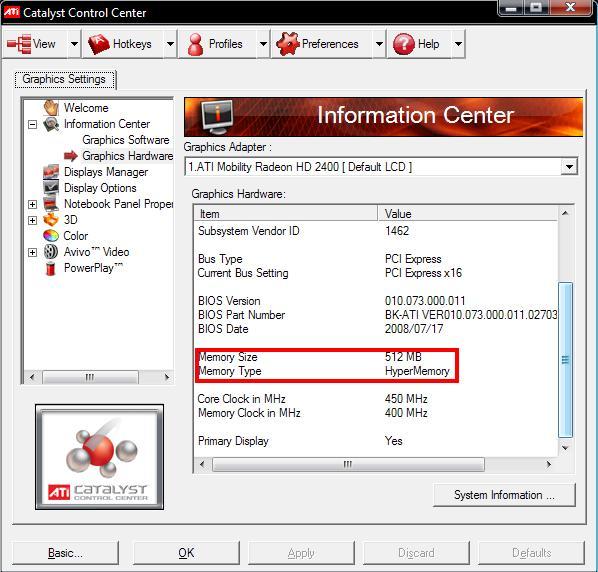Viewport: 598px width, 572px height.
Task: Click the hardware list vertical scrollbar thumb
Action: pos(565,360)
